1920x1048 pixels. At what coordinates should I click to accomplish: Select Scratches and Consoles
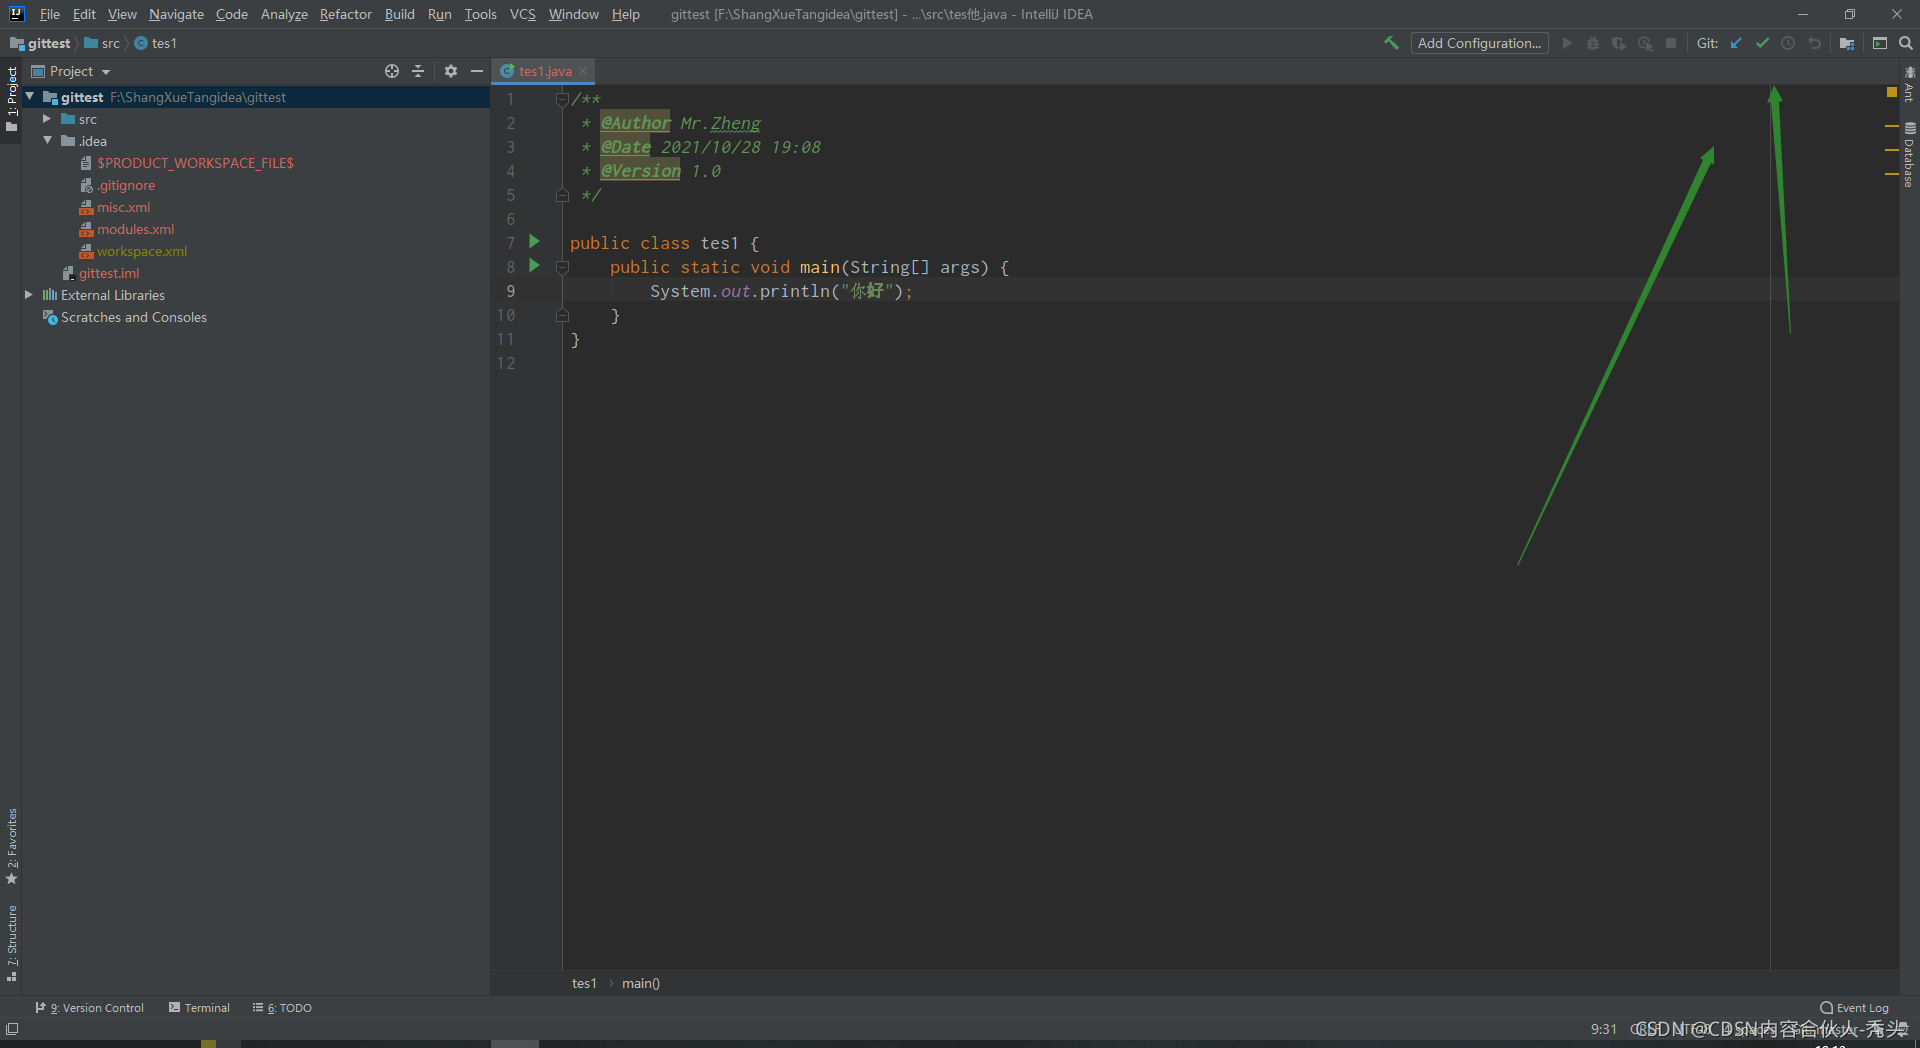133,317
